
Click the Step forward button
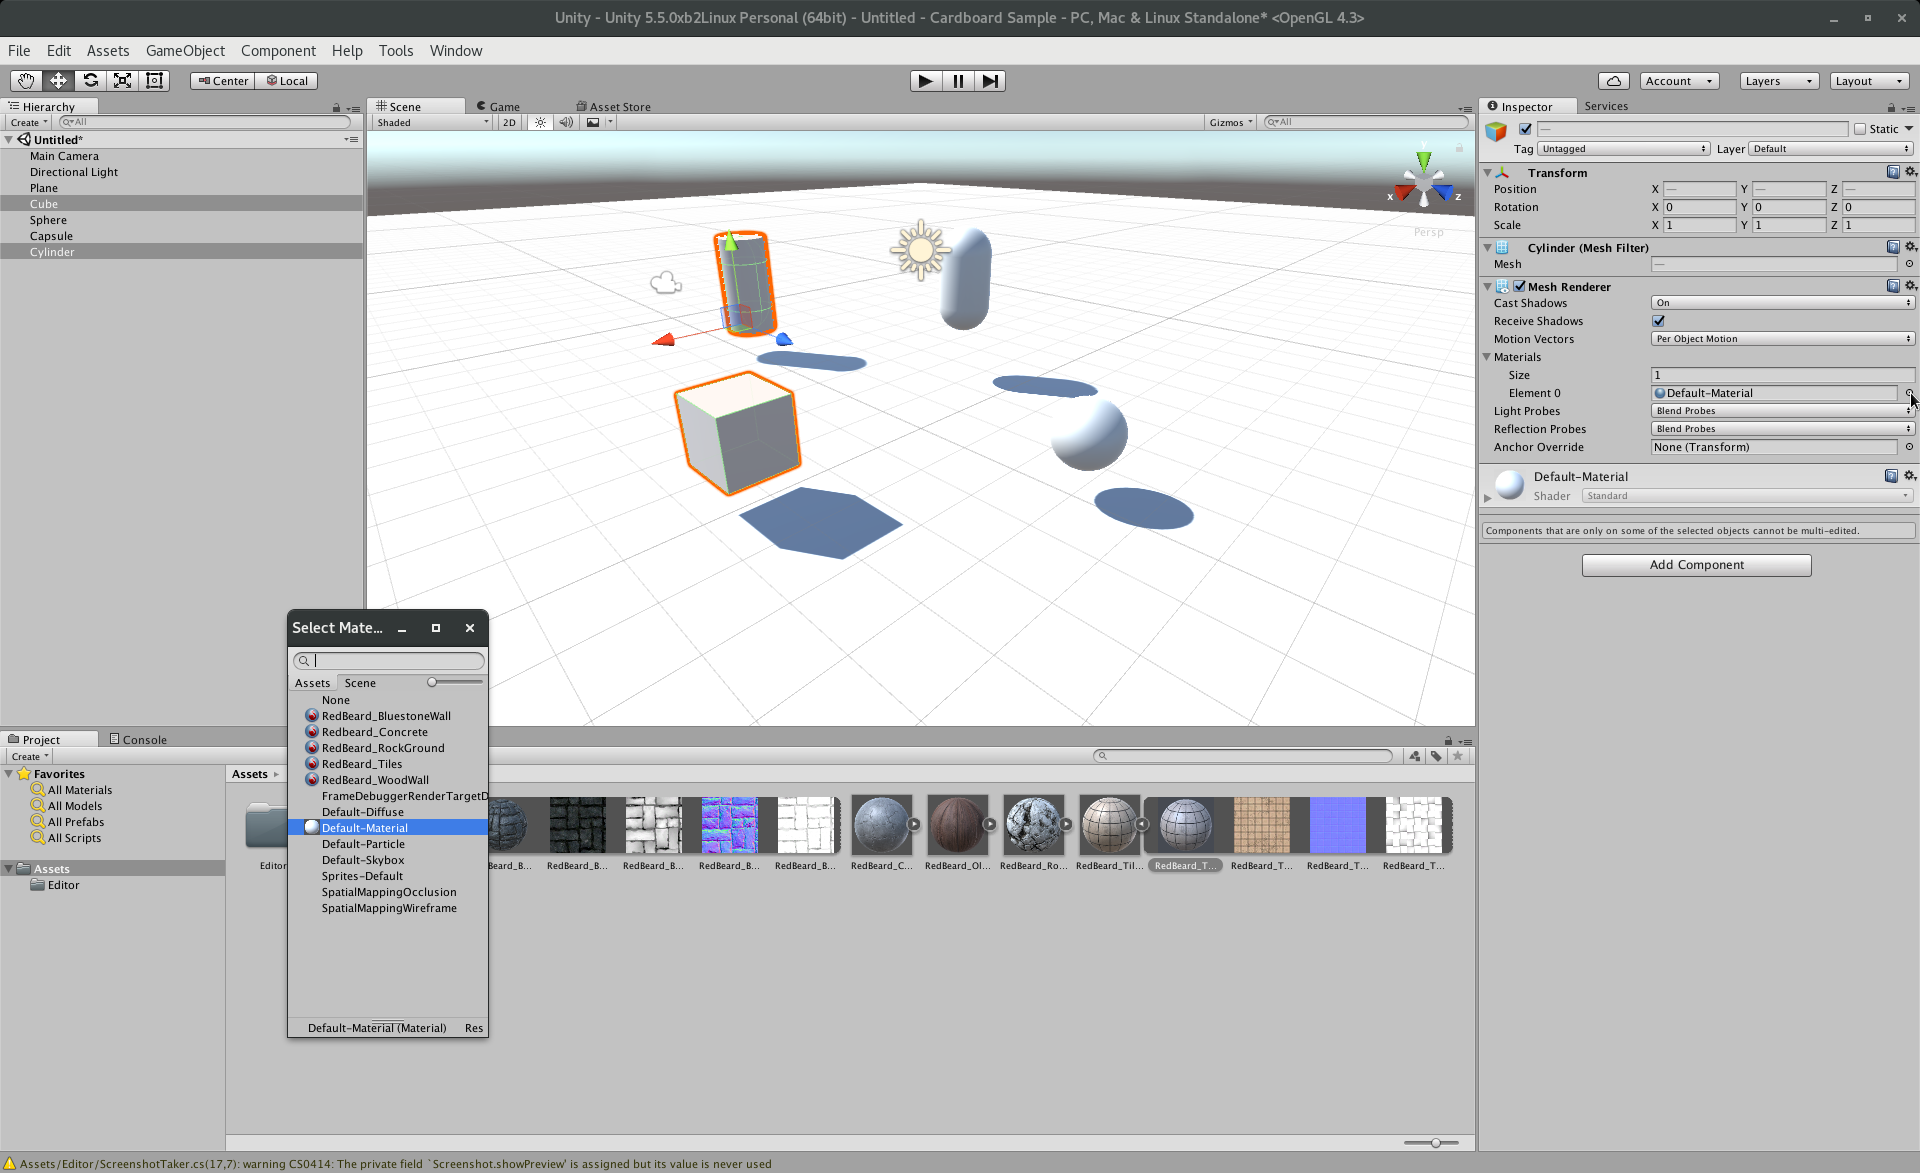[x=989, y=81]
